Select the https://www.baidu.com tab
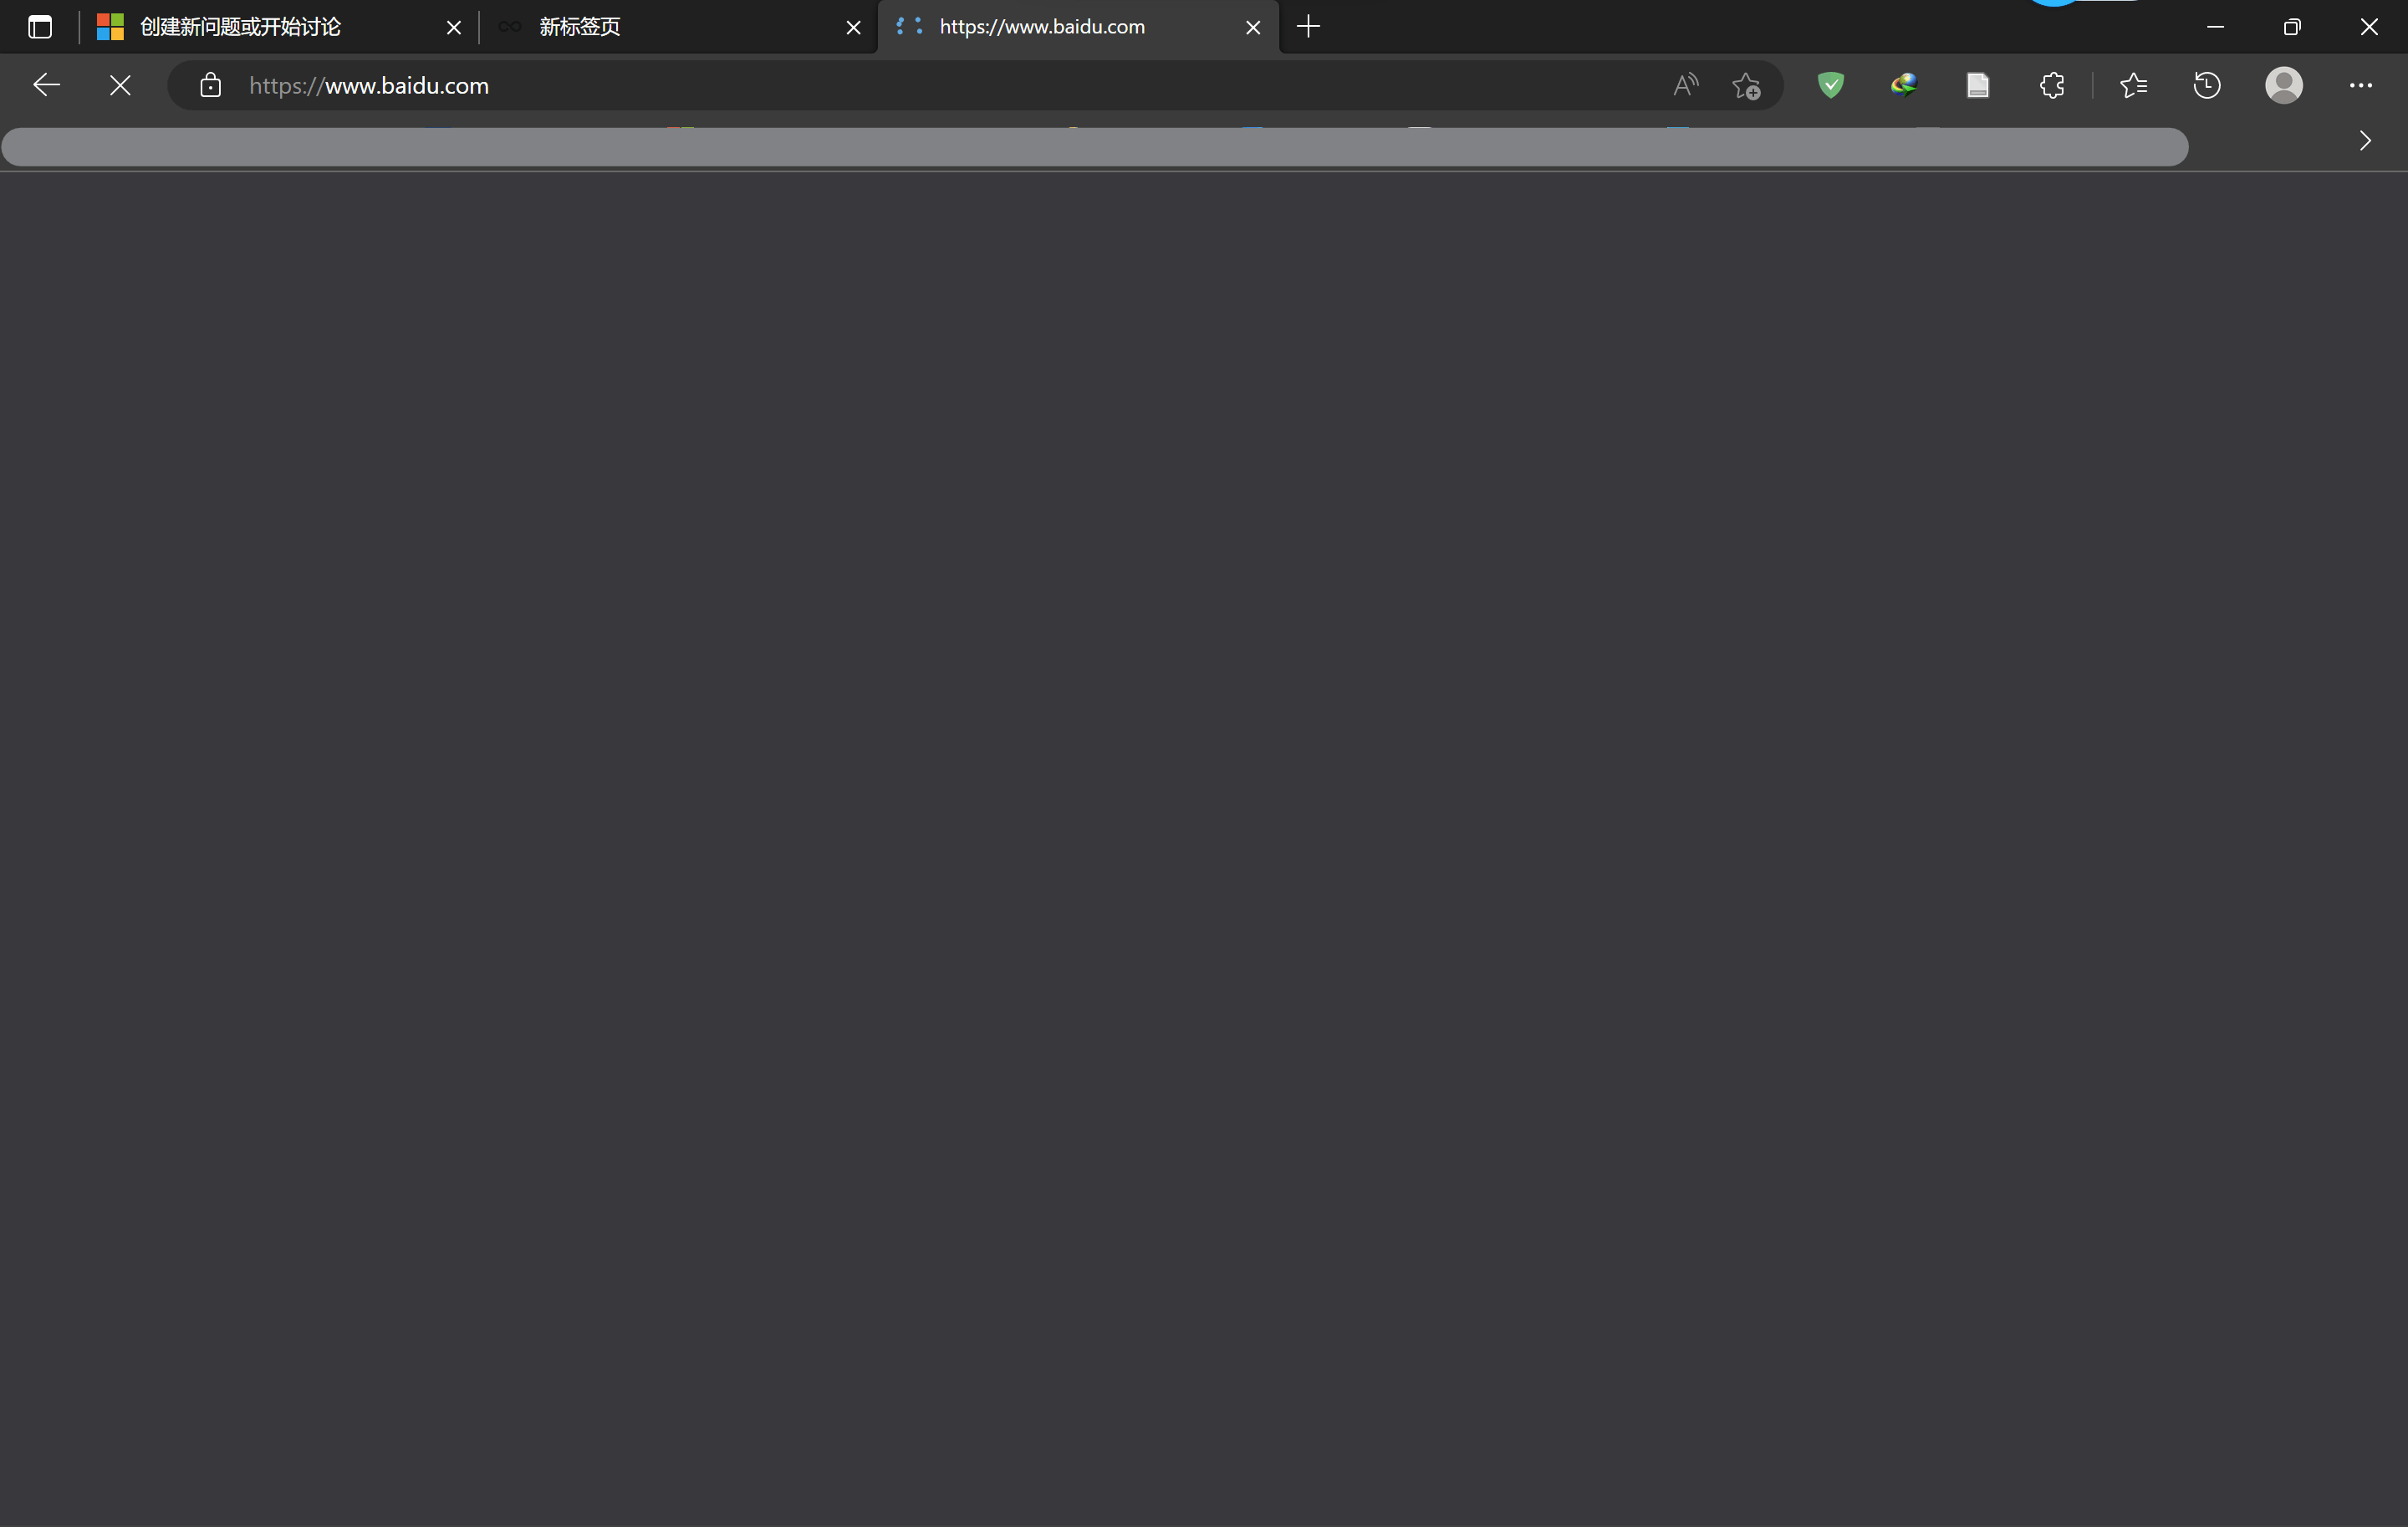Viewport: 2408px width, 1527px height. 1078,27
